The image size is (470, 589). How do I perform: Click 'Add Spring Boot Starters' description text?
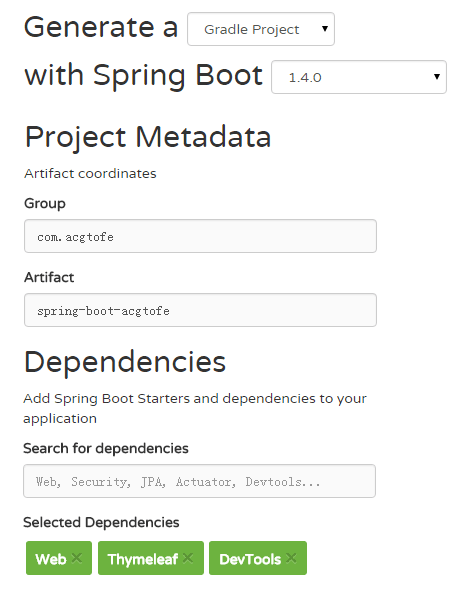(195, 408)
